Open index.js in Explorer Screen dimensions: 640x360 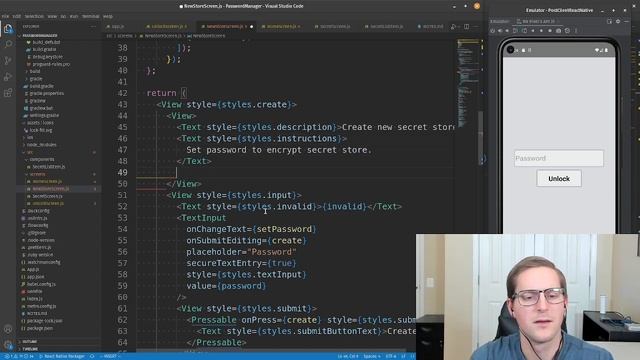[32, 299]
